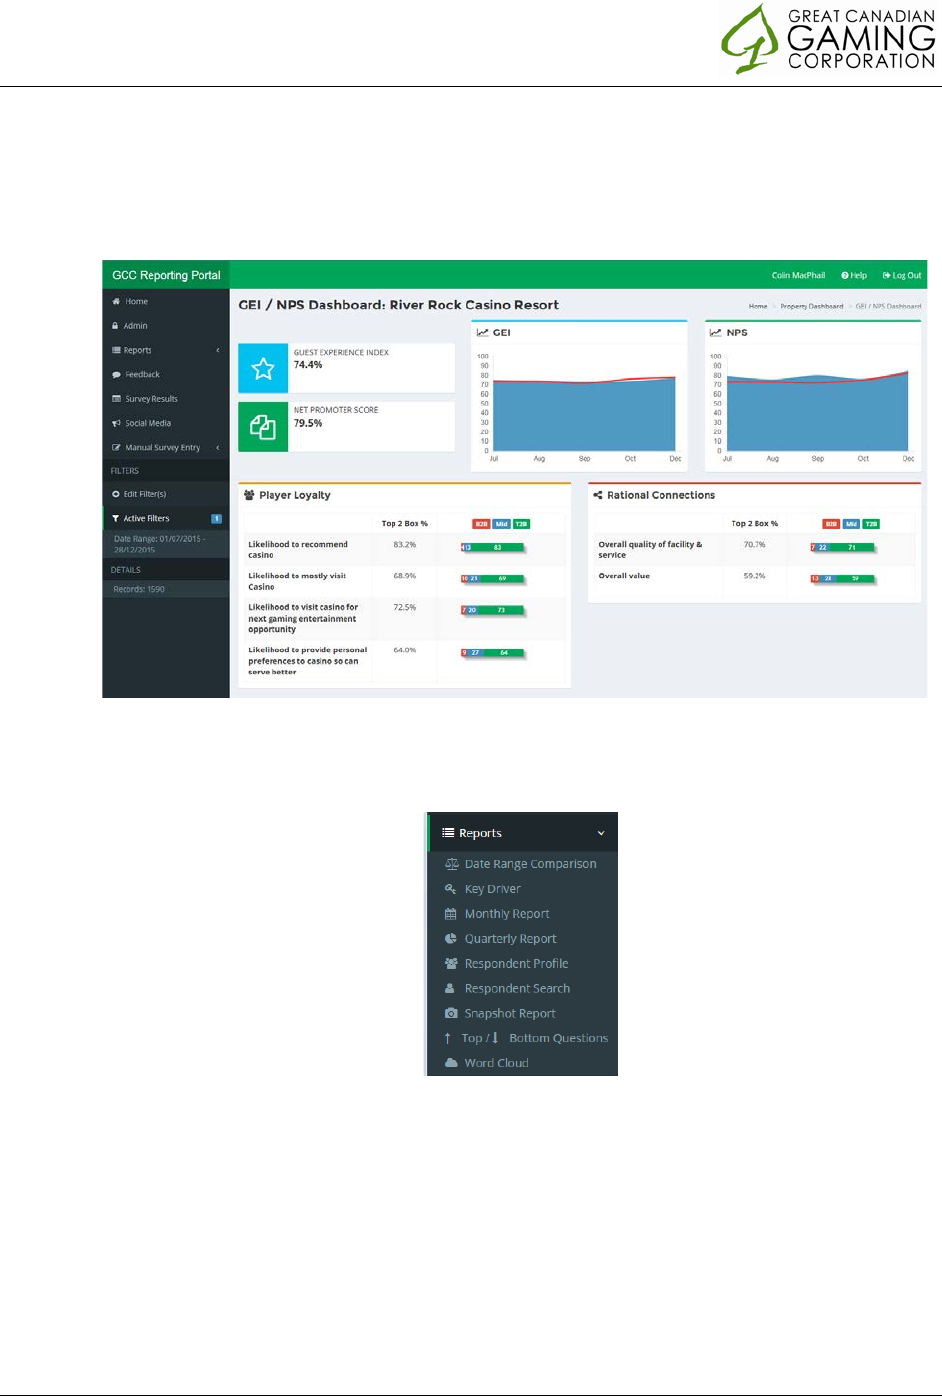Viewport: 942px width, 1396px height.
Task: Click the Monthly Report calendar icon
Action: click(451, 914)
